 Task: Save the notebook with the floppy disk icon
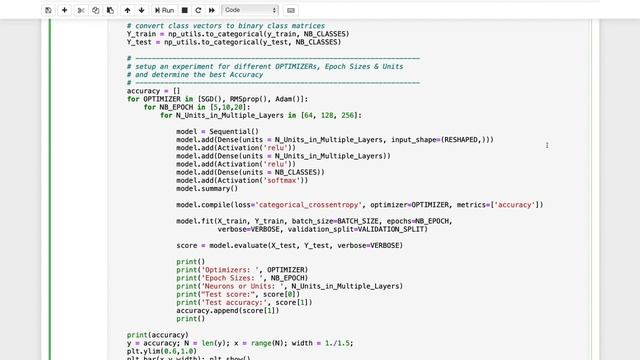48,10
